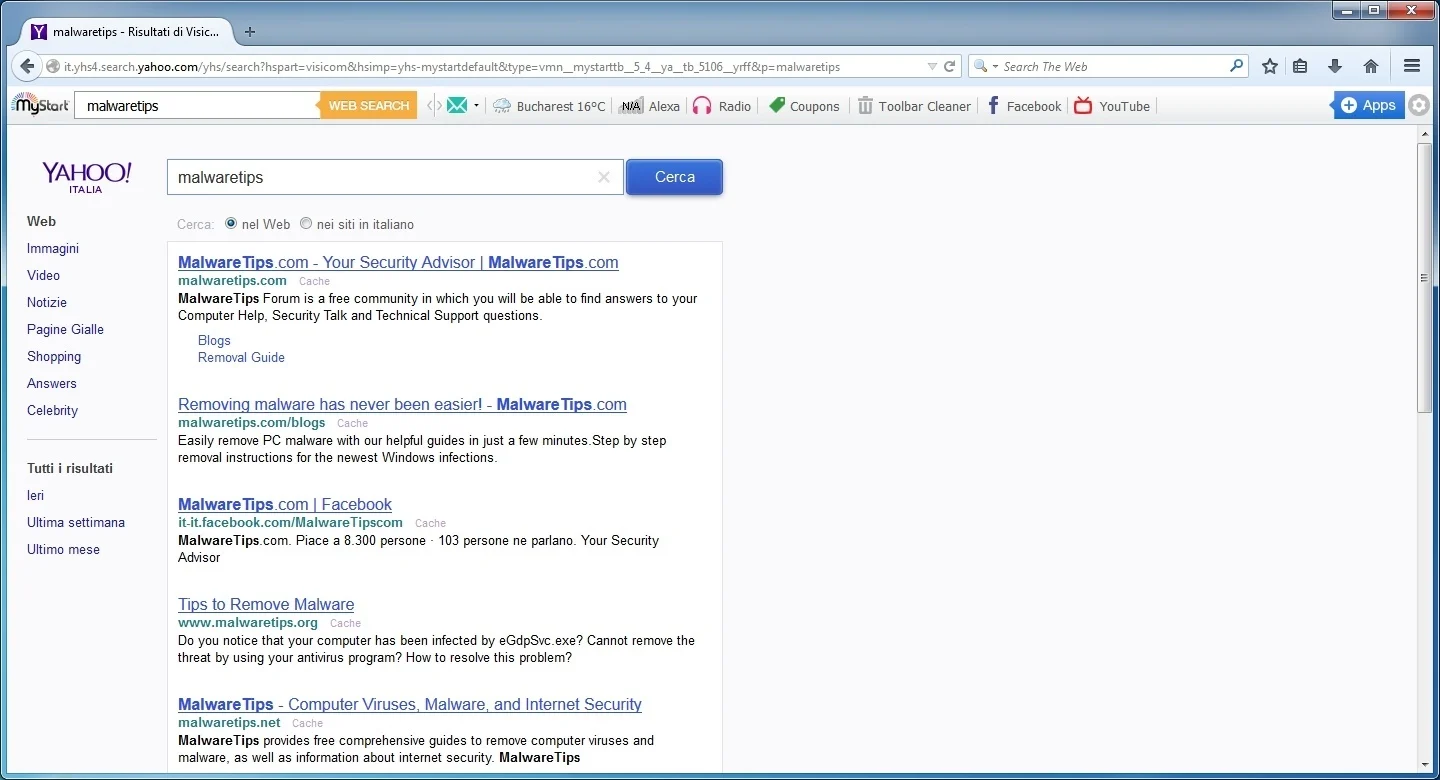Switch to the Immagini search category
This screenshot has height=780, width=1440.
tap(53, 248)
